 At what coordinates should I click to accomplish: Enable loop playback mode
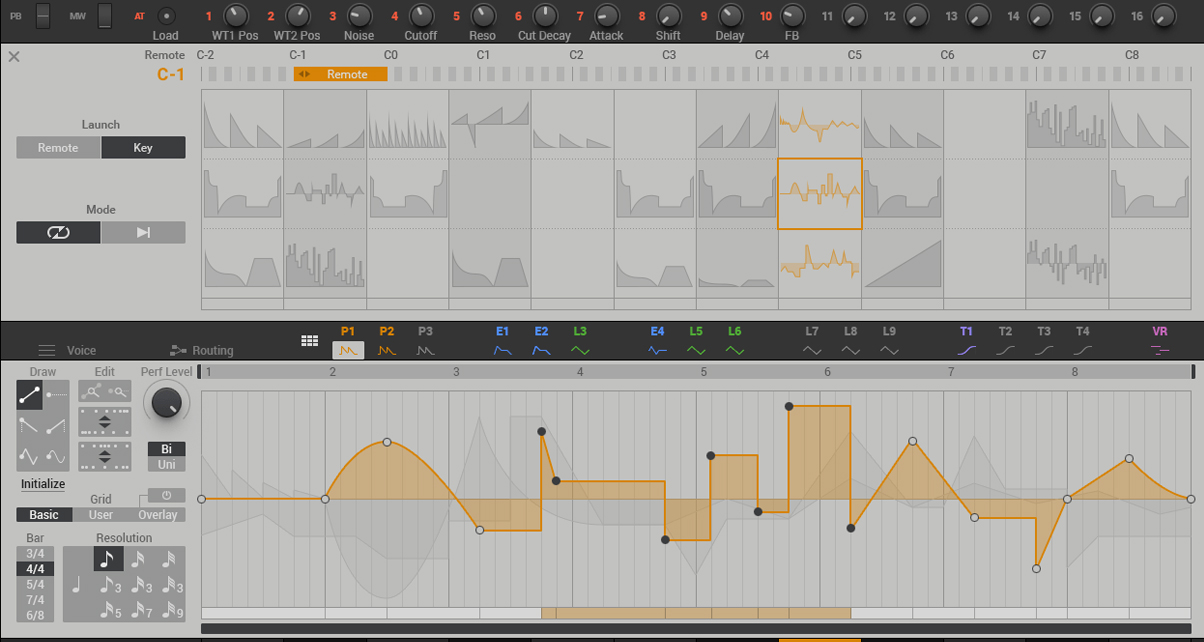pos(58,232)
